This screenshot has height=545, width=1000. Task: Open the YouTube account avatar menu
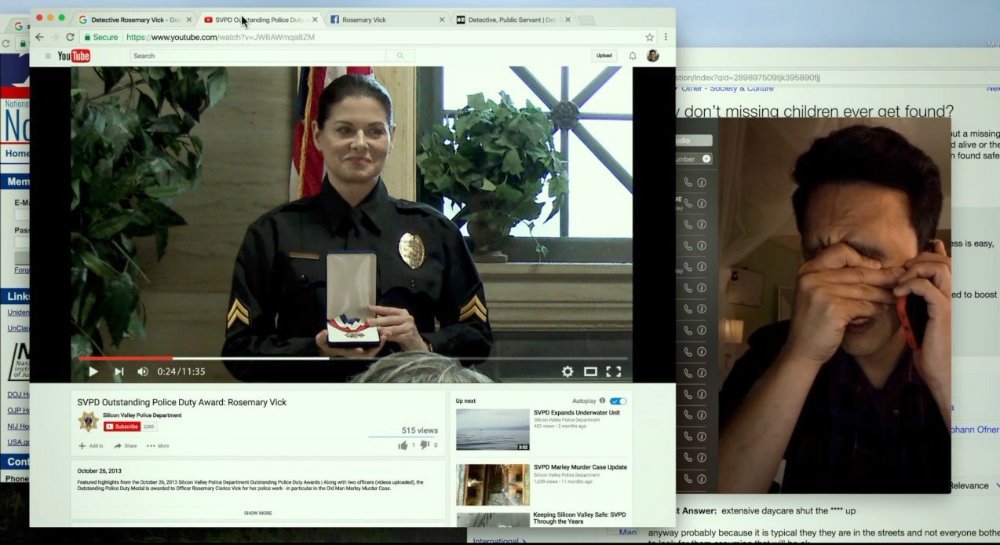coord(652,56)
